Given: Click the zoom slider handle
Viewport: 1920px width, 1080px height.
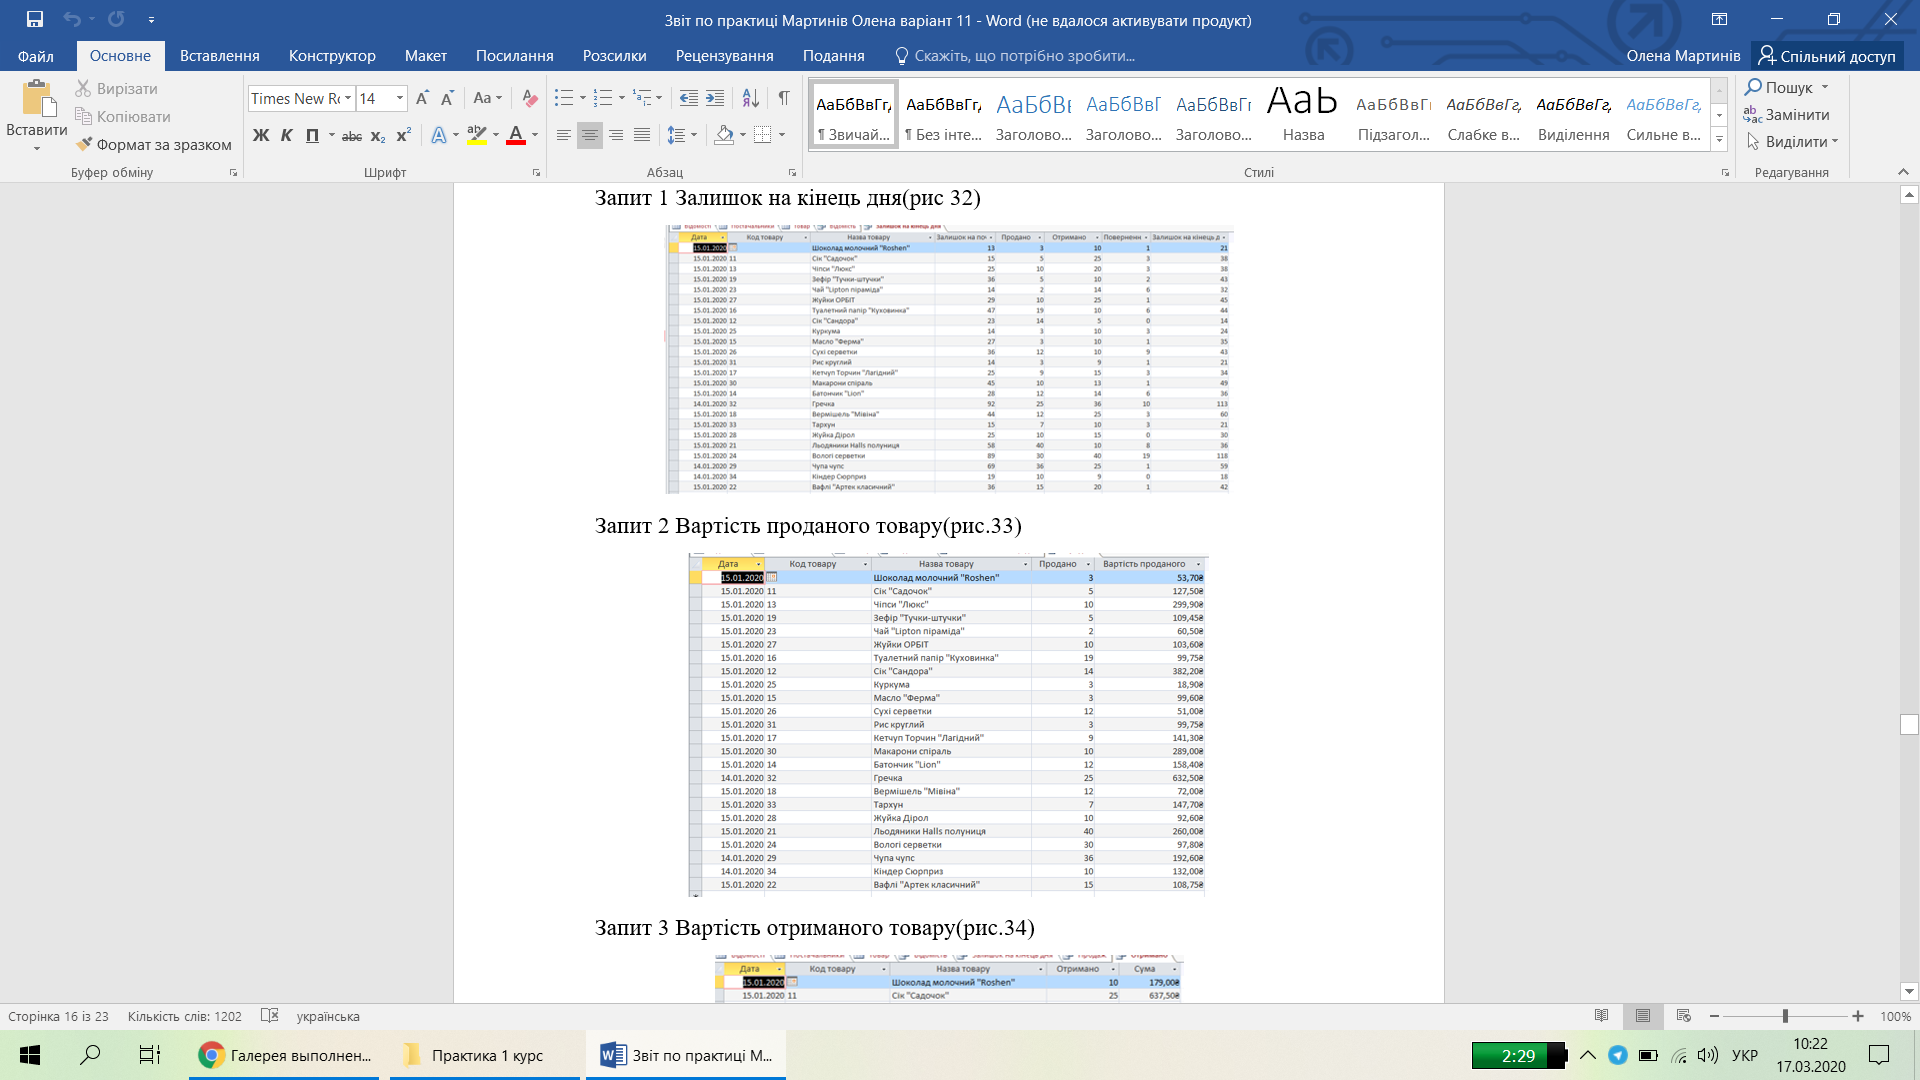Looking at the screenshot, I should click(1785, 1016).
